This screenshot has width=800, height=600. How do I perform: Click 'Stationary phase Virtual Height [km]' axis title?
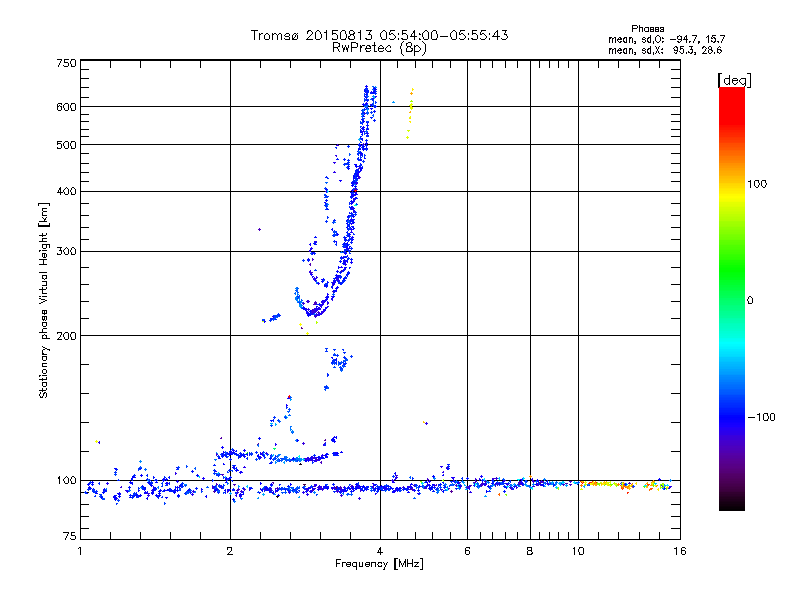(x=43, y=301)
